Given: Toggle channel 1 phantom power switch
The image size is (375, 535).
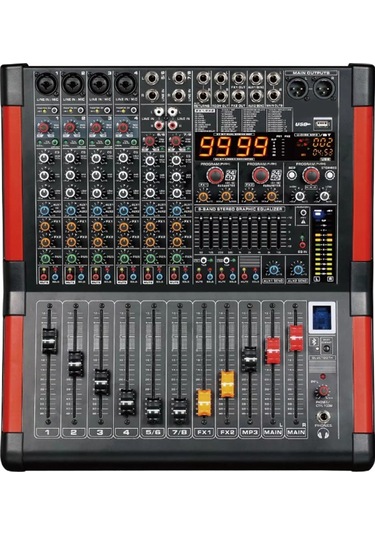Looking at the screenshot, I should (x=54, y=110).
